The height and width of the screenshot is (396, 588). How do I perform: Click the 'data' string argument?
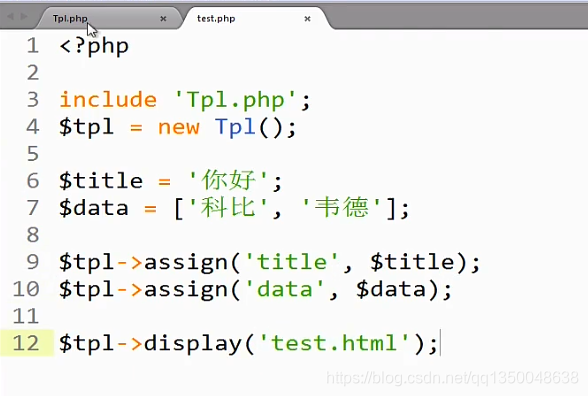click(x=285, y=289)
